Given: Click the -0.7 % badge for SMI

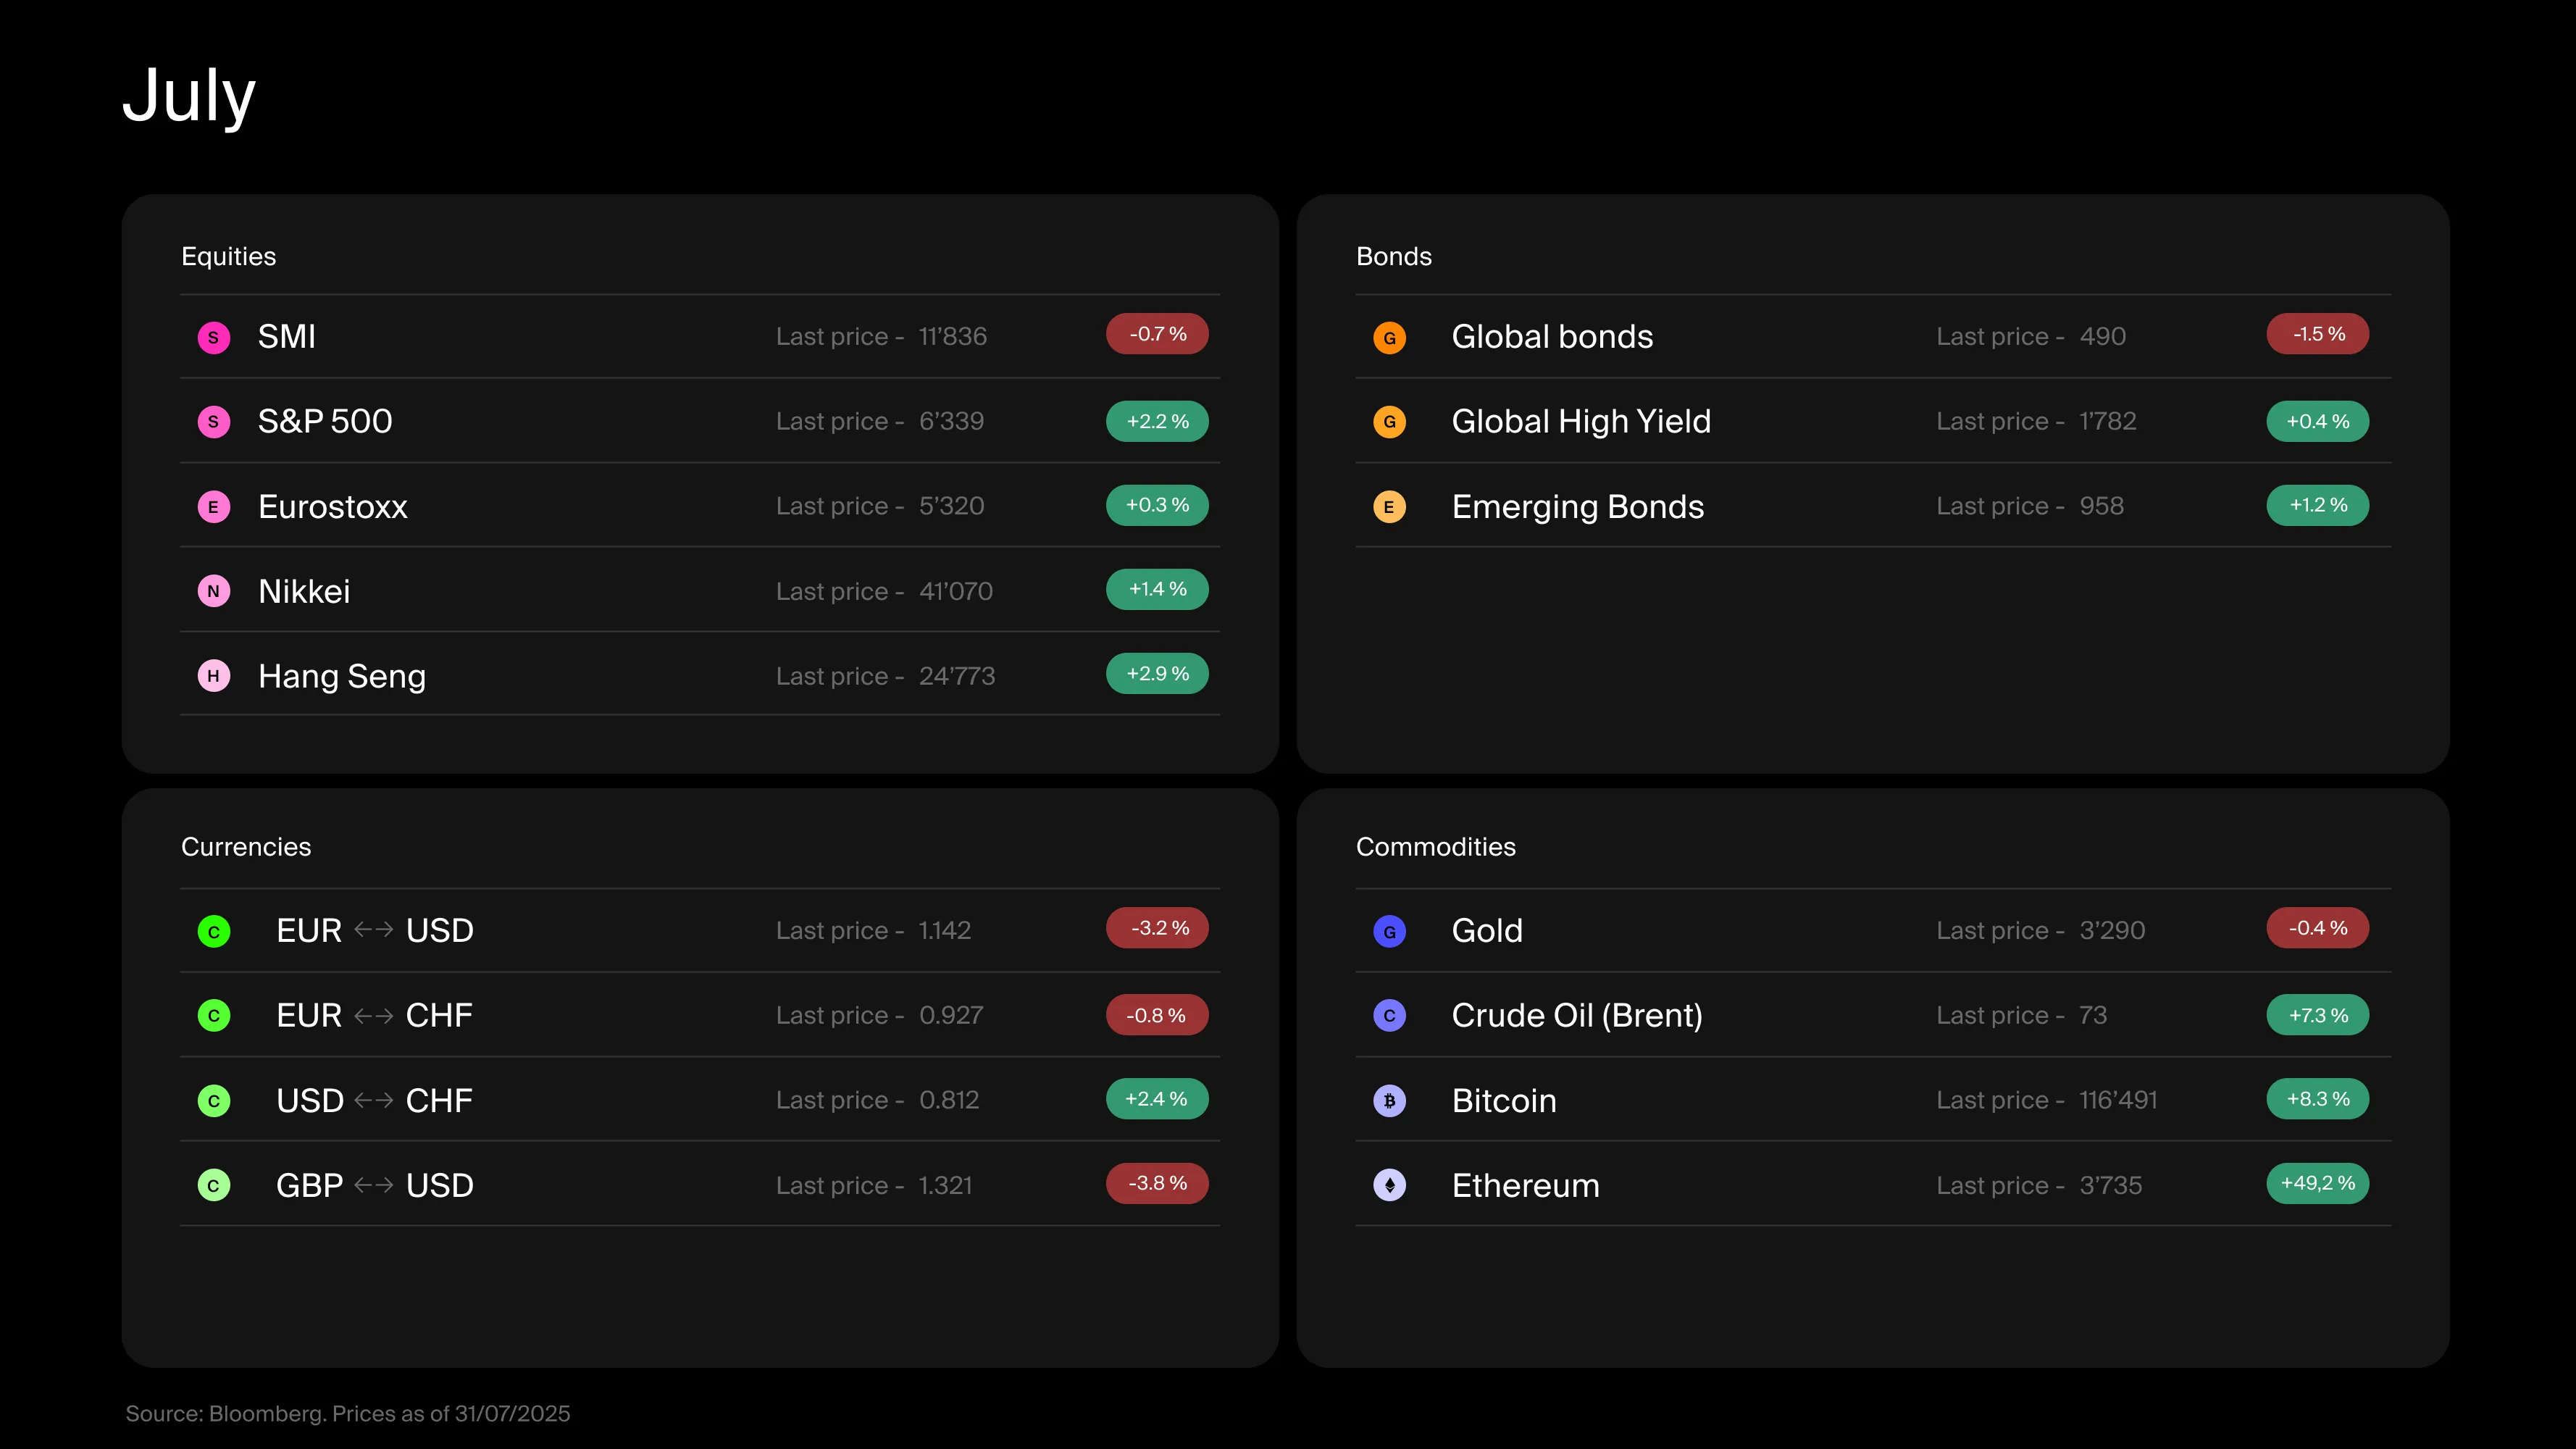Looking at the screenshot, I should point(1157,334).
